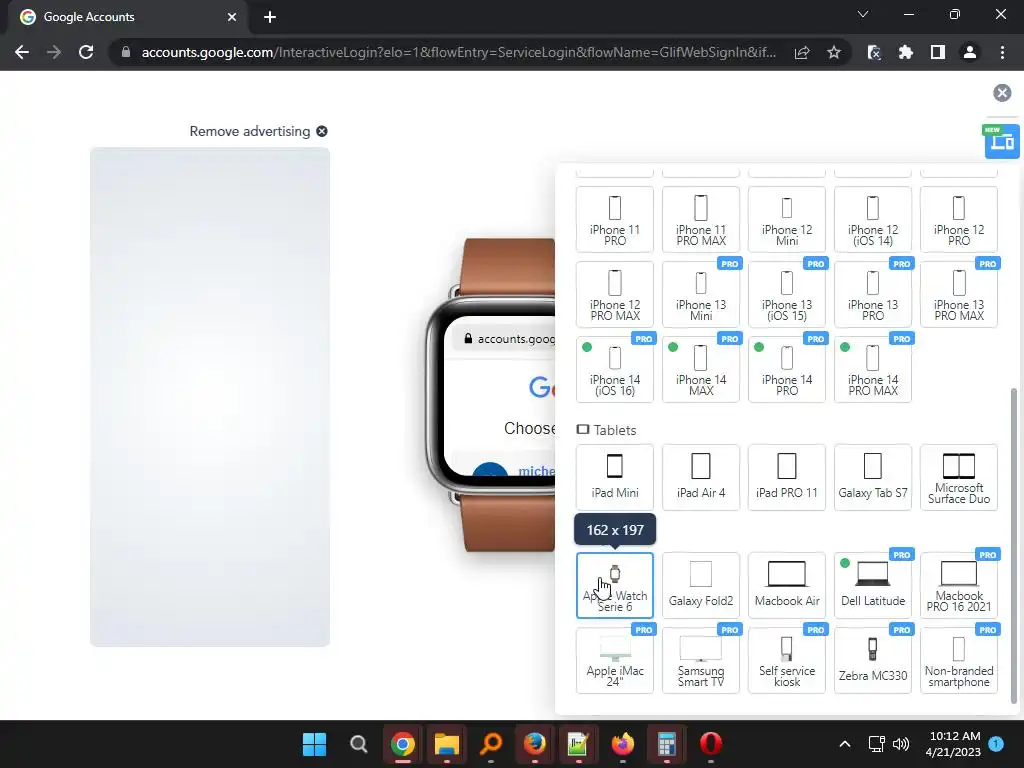The width and height of the screenshot is (1024, 768).
Task: Click the Apple Watch preview screen
Action: 500,398
